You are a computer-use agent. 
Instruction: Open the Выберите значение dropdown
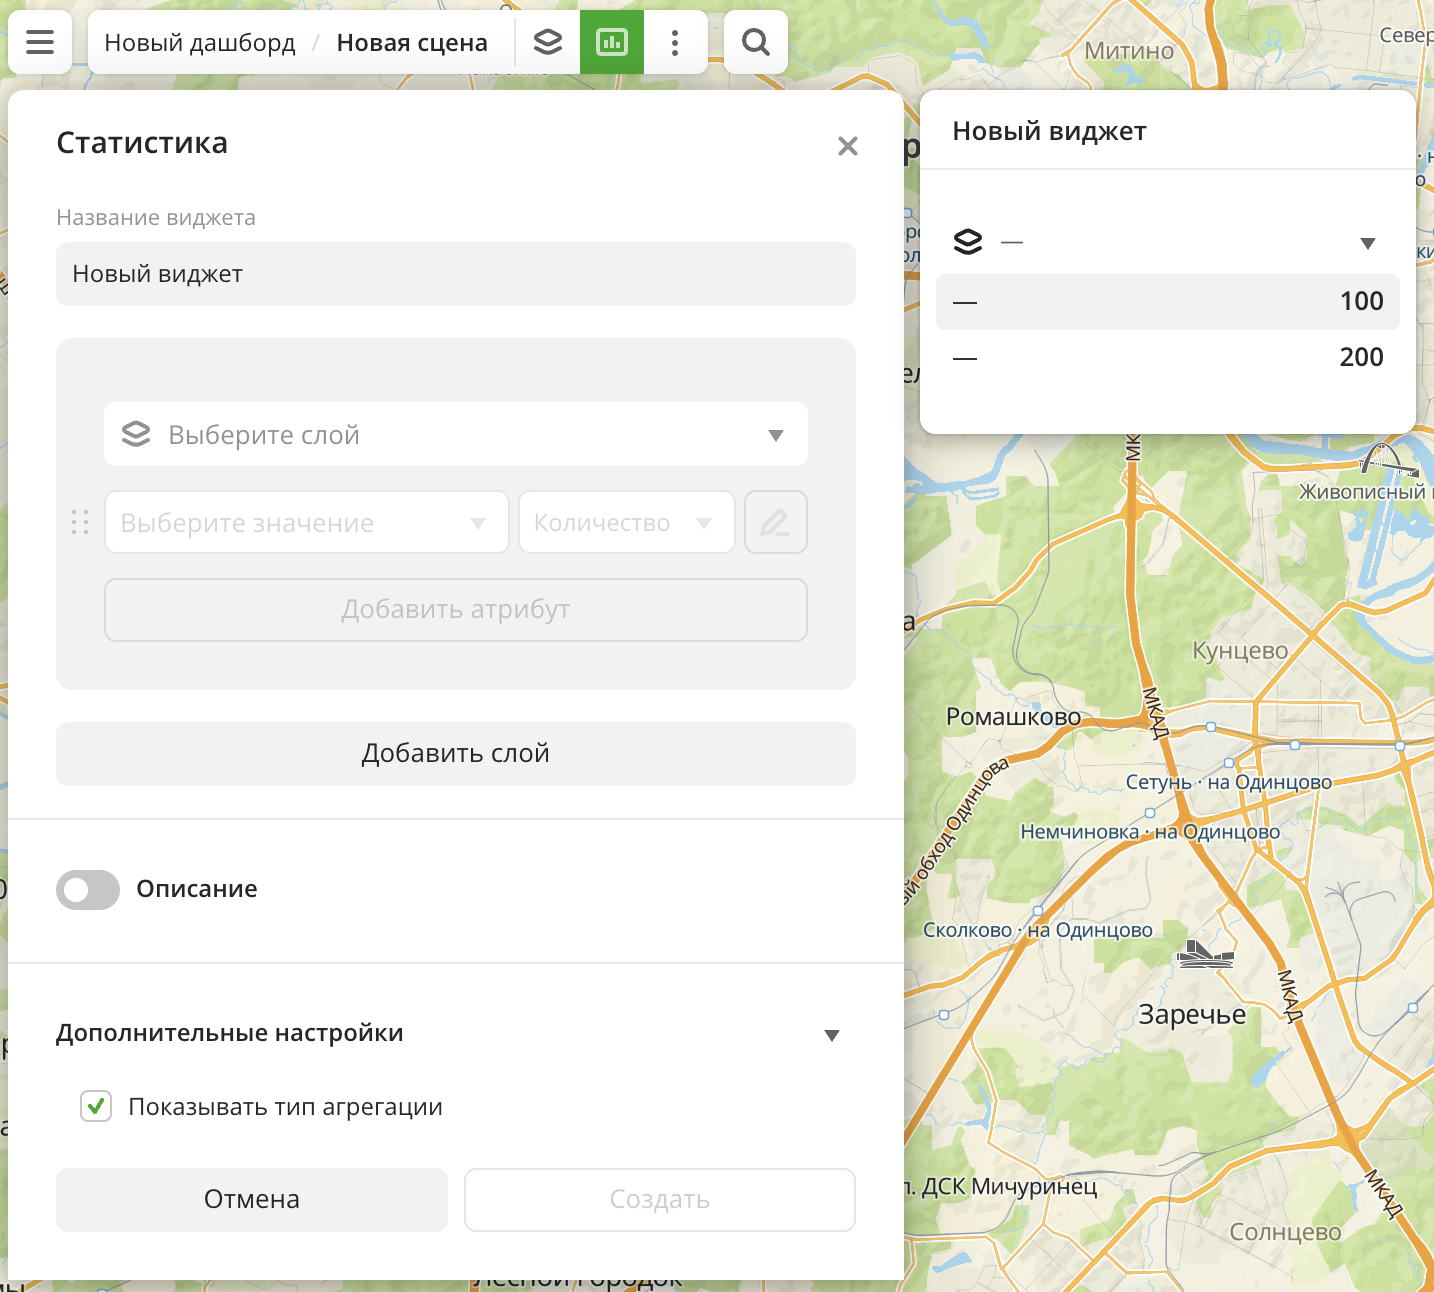[306, 522]
